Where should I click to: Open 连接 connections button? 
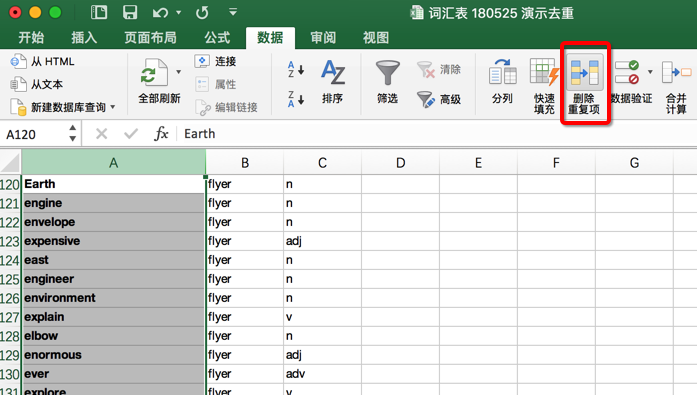pos(215,61)
